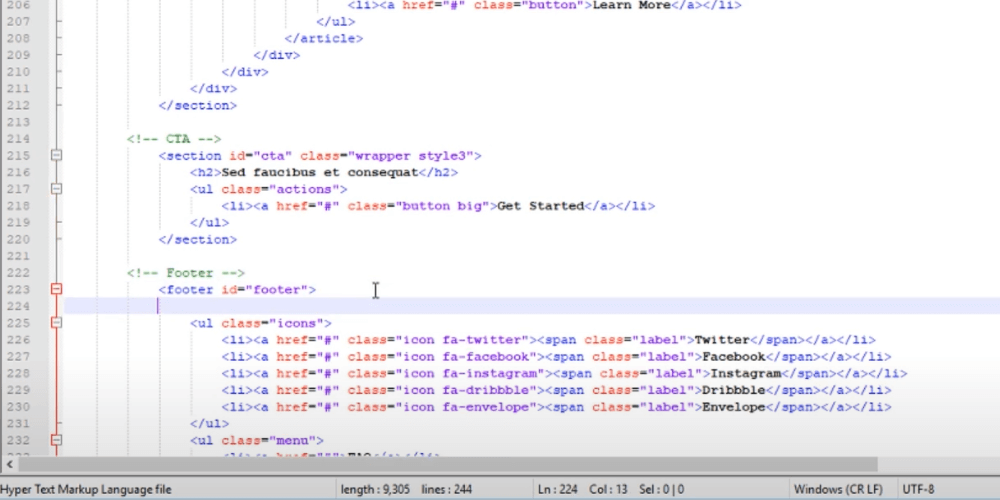
Task: Click the horizontal scrollbar thumb
Action: 448,464
